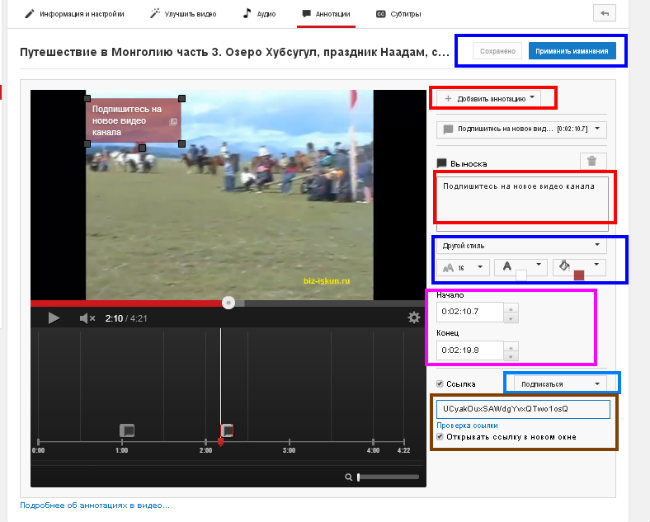Click the timeline zoom slider
The height and width of the screenshot is (522, 650).
tap(388, 477)
